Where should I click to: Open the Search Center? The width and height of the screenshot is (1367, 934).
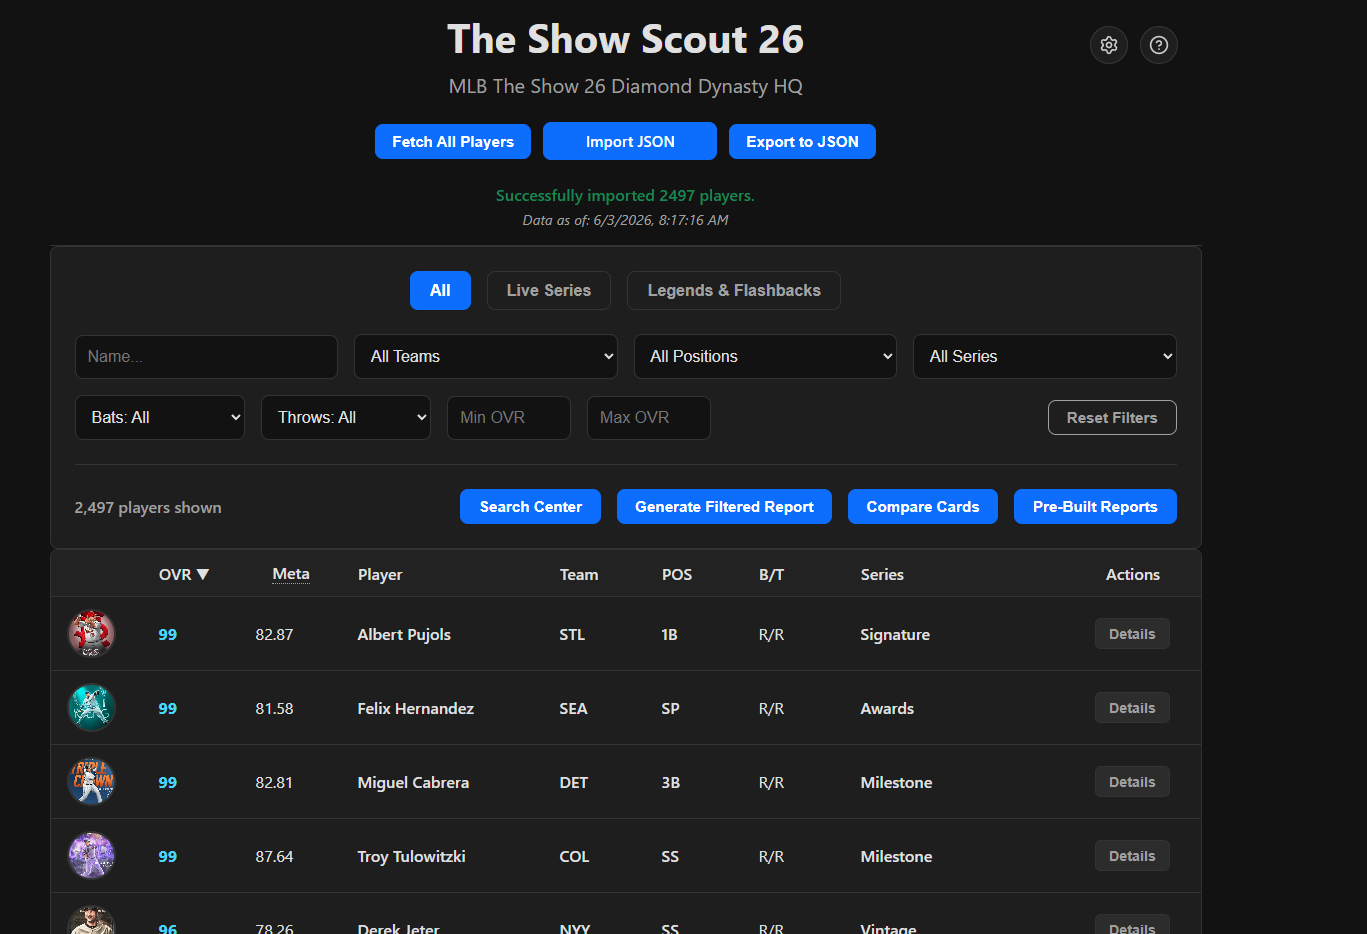[x=530, y=507]
